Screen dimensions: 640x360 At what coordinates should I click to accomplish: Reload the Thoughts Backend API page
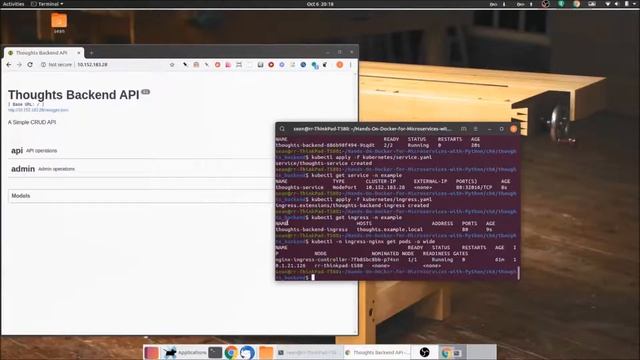pyautogui.click(x=30, y=64)
